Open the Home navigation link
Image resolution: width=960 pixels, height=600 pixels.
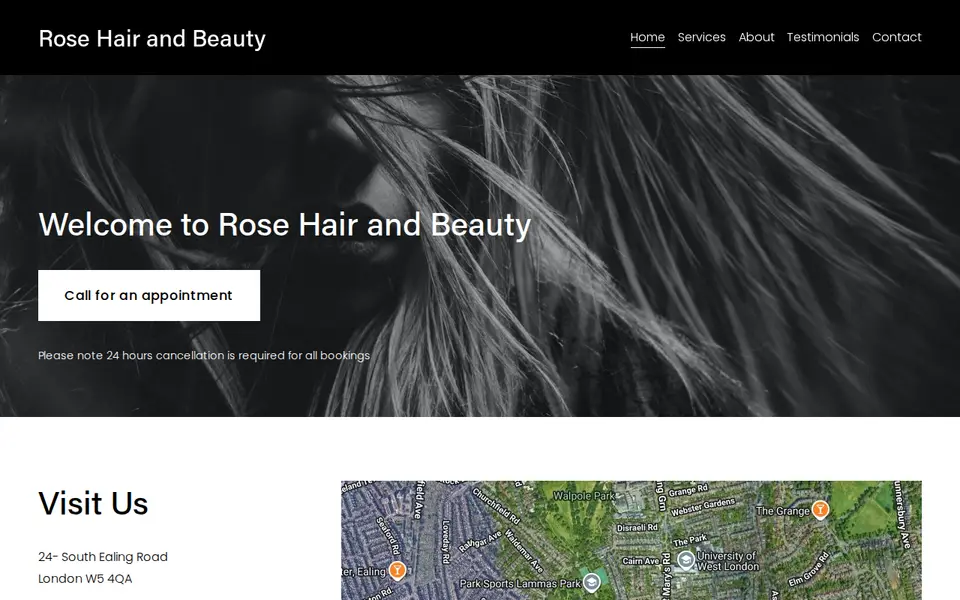pyautogui.click(x=647, y=37)
